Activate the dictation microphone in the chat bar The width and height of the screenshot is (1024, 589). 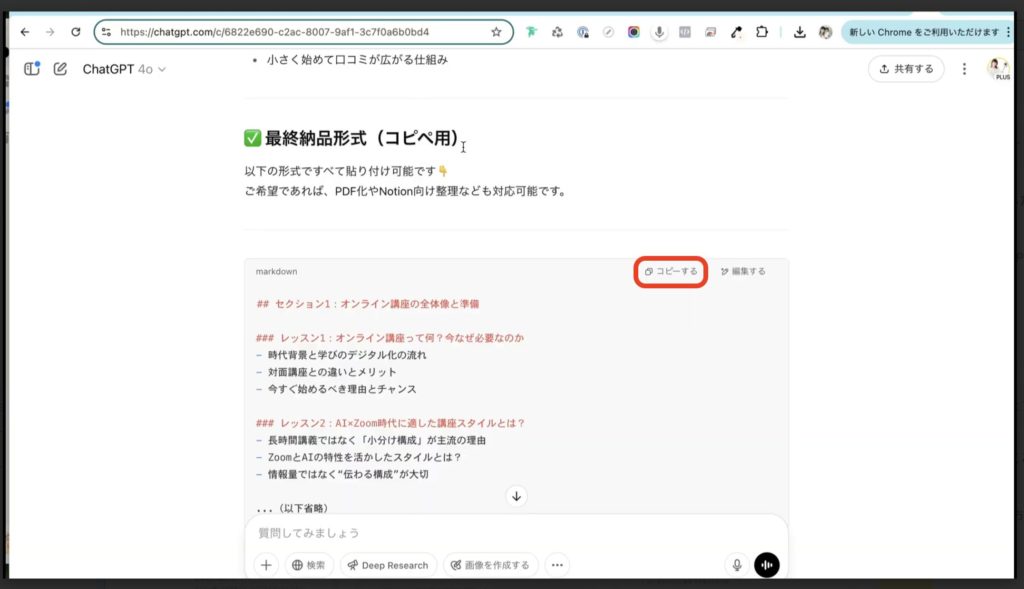coord(736,565)
